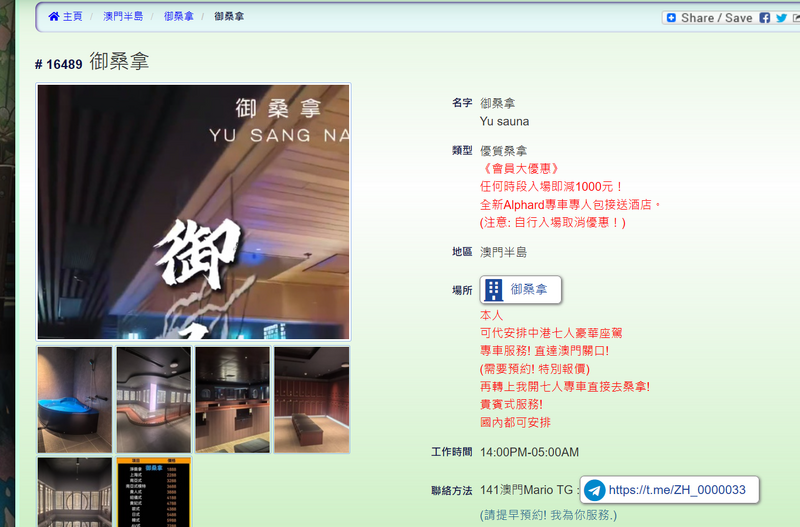View the blue jacuzzi tub thumbnail
The width and height of the screenshot is (800, 527).
point(74,399)
